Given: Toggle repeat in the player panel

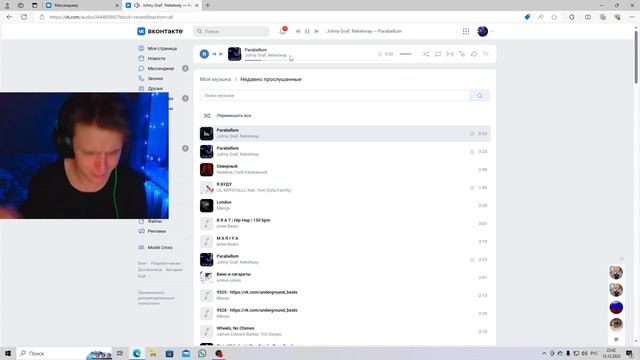Looking at the screenshot, I should 438,54.
